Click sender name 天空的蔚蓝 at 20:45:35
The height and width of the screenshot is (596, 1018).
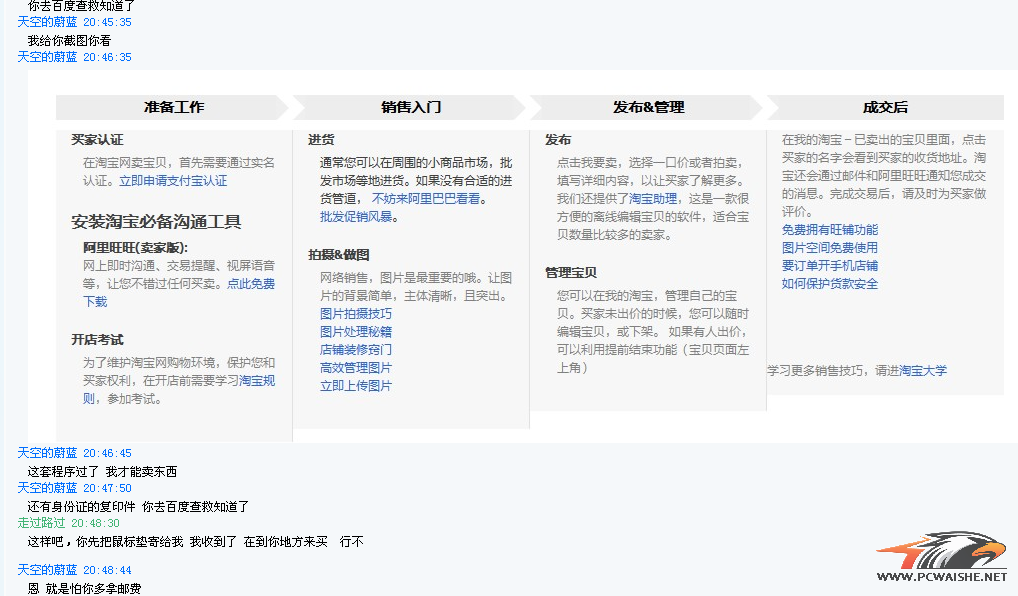pyautogui.click(x=47, y=22)
